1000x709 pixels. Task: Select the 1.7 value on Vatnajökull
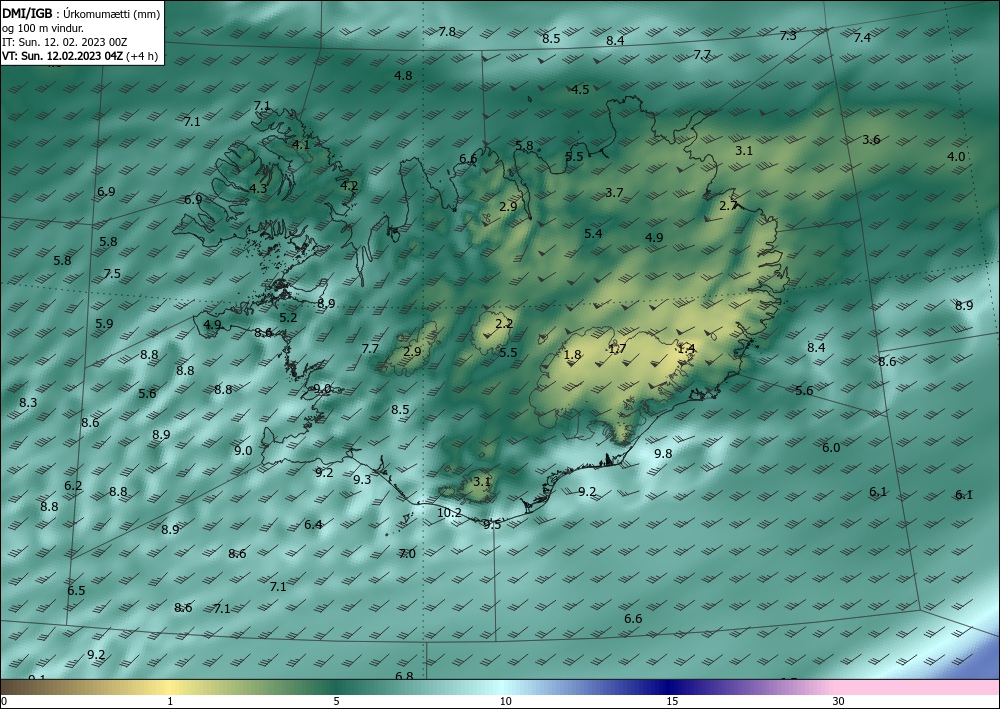coord(617,348)
